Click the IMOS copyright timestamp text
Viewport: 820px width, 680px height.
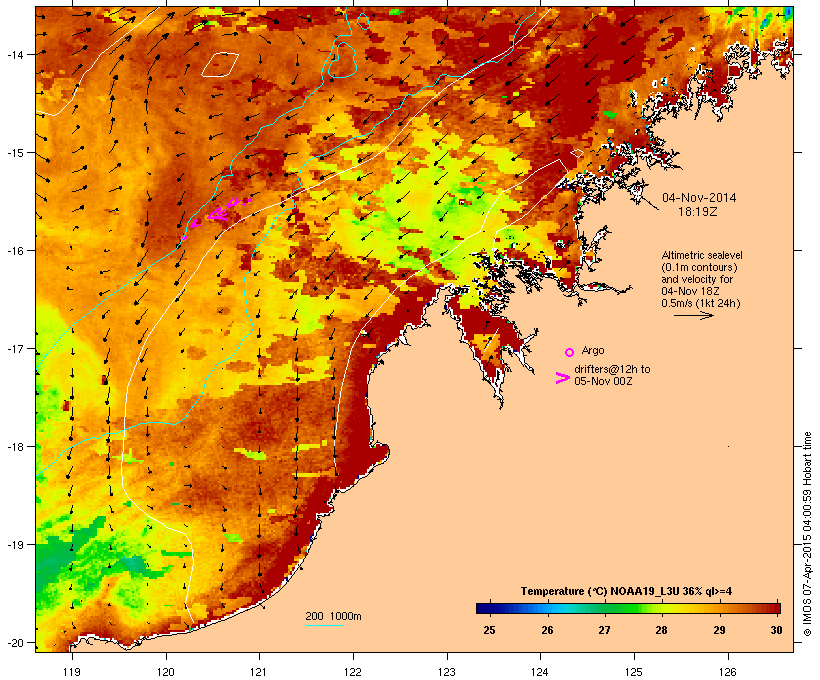807,534
